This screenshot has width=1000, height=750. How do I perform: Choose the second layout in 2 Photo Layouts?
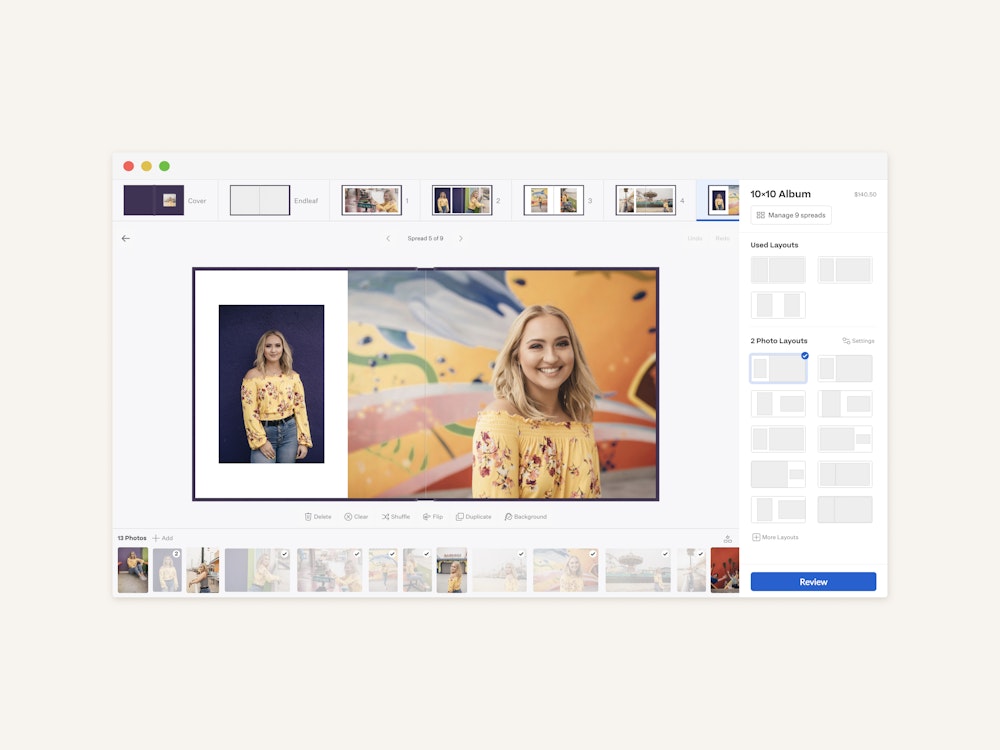pos(845,369)
